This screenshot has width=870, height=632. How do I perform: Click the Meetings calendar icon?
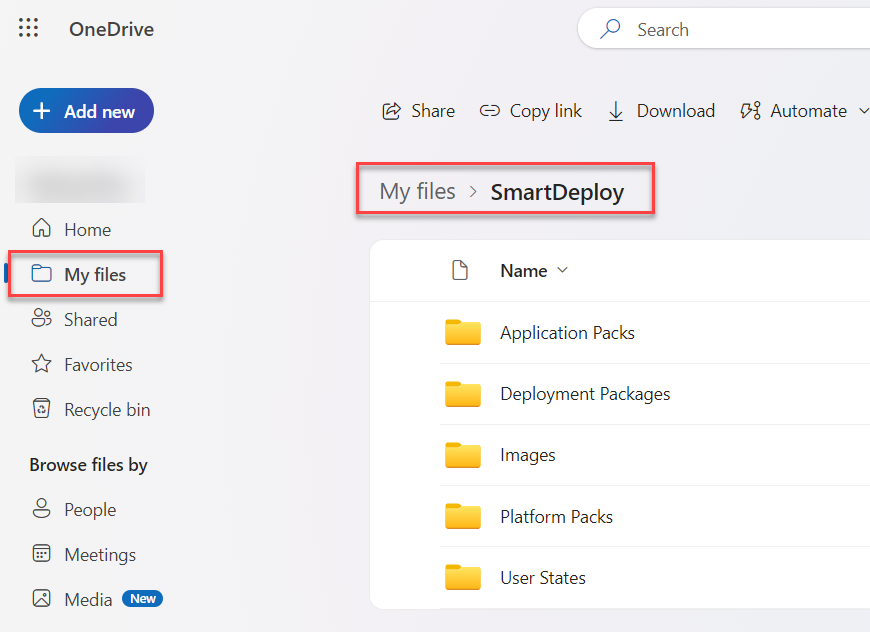(42, 553)
